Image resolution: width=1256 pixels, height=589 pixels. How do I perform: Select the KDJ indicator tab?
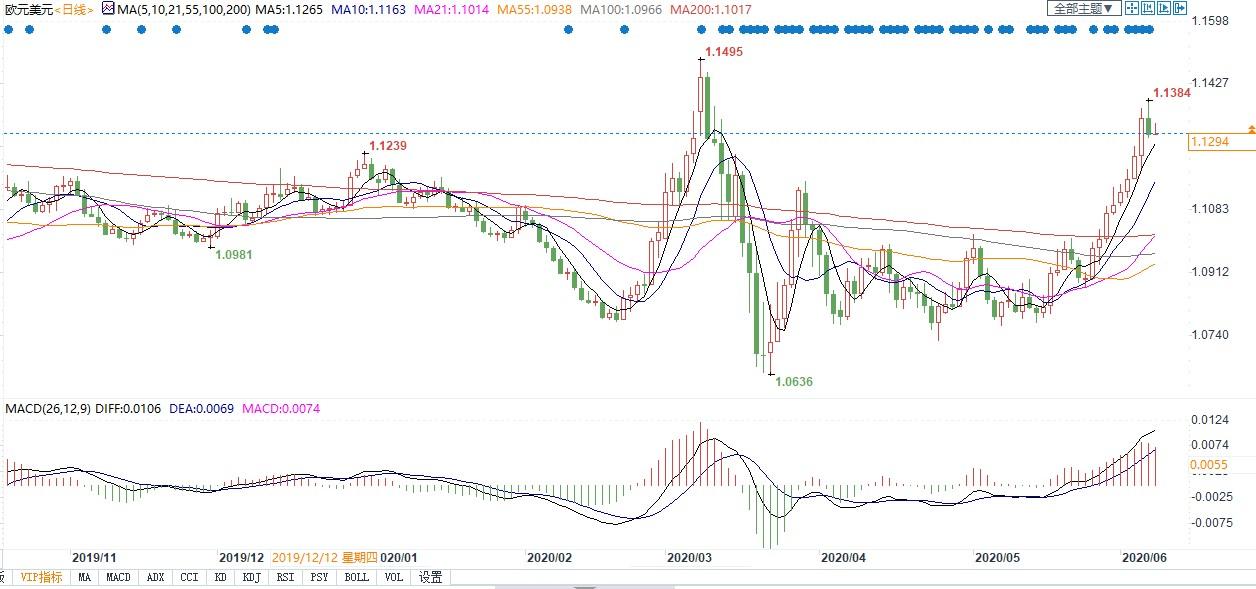pyautogui.click(x=250, y=577)
